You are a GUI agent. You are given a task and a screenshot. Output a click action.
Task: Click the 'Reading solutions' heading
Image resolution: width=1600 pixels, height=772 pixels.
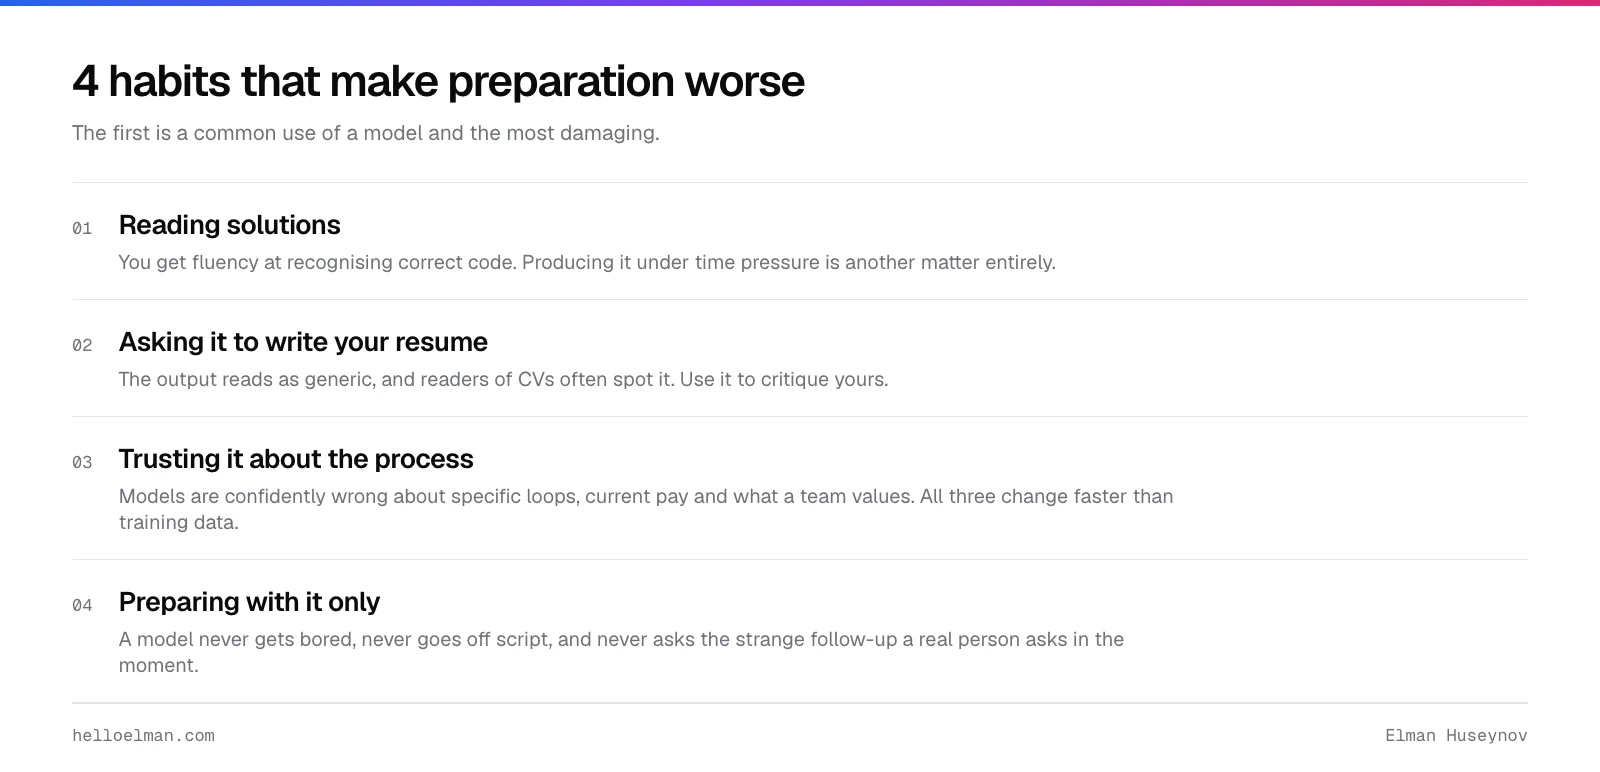coord(230,225)
